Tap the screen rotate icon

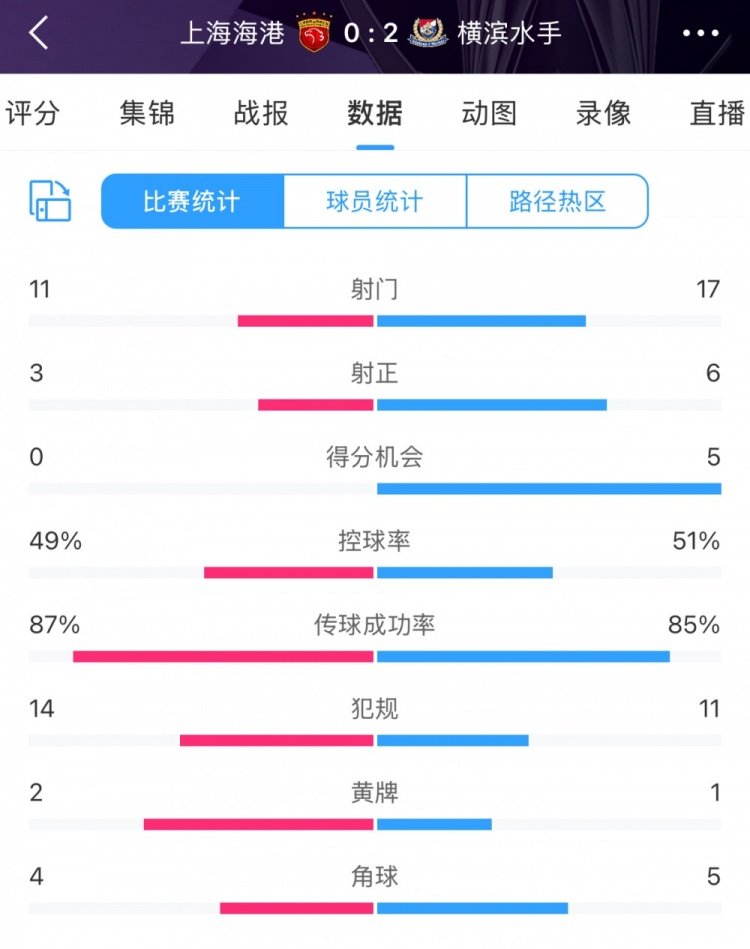click(51, 201)
